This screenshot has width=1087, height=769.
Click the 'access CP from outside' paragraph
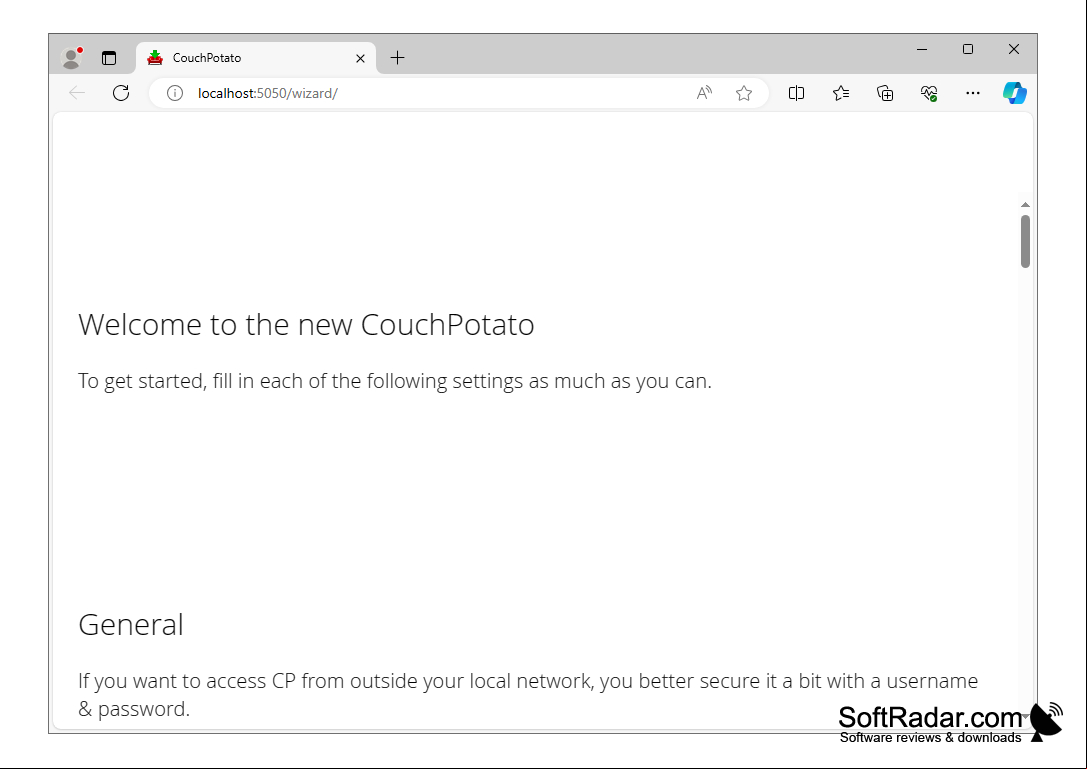tap(528, 694)
